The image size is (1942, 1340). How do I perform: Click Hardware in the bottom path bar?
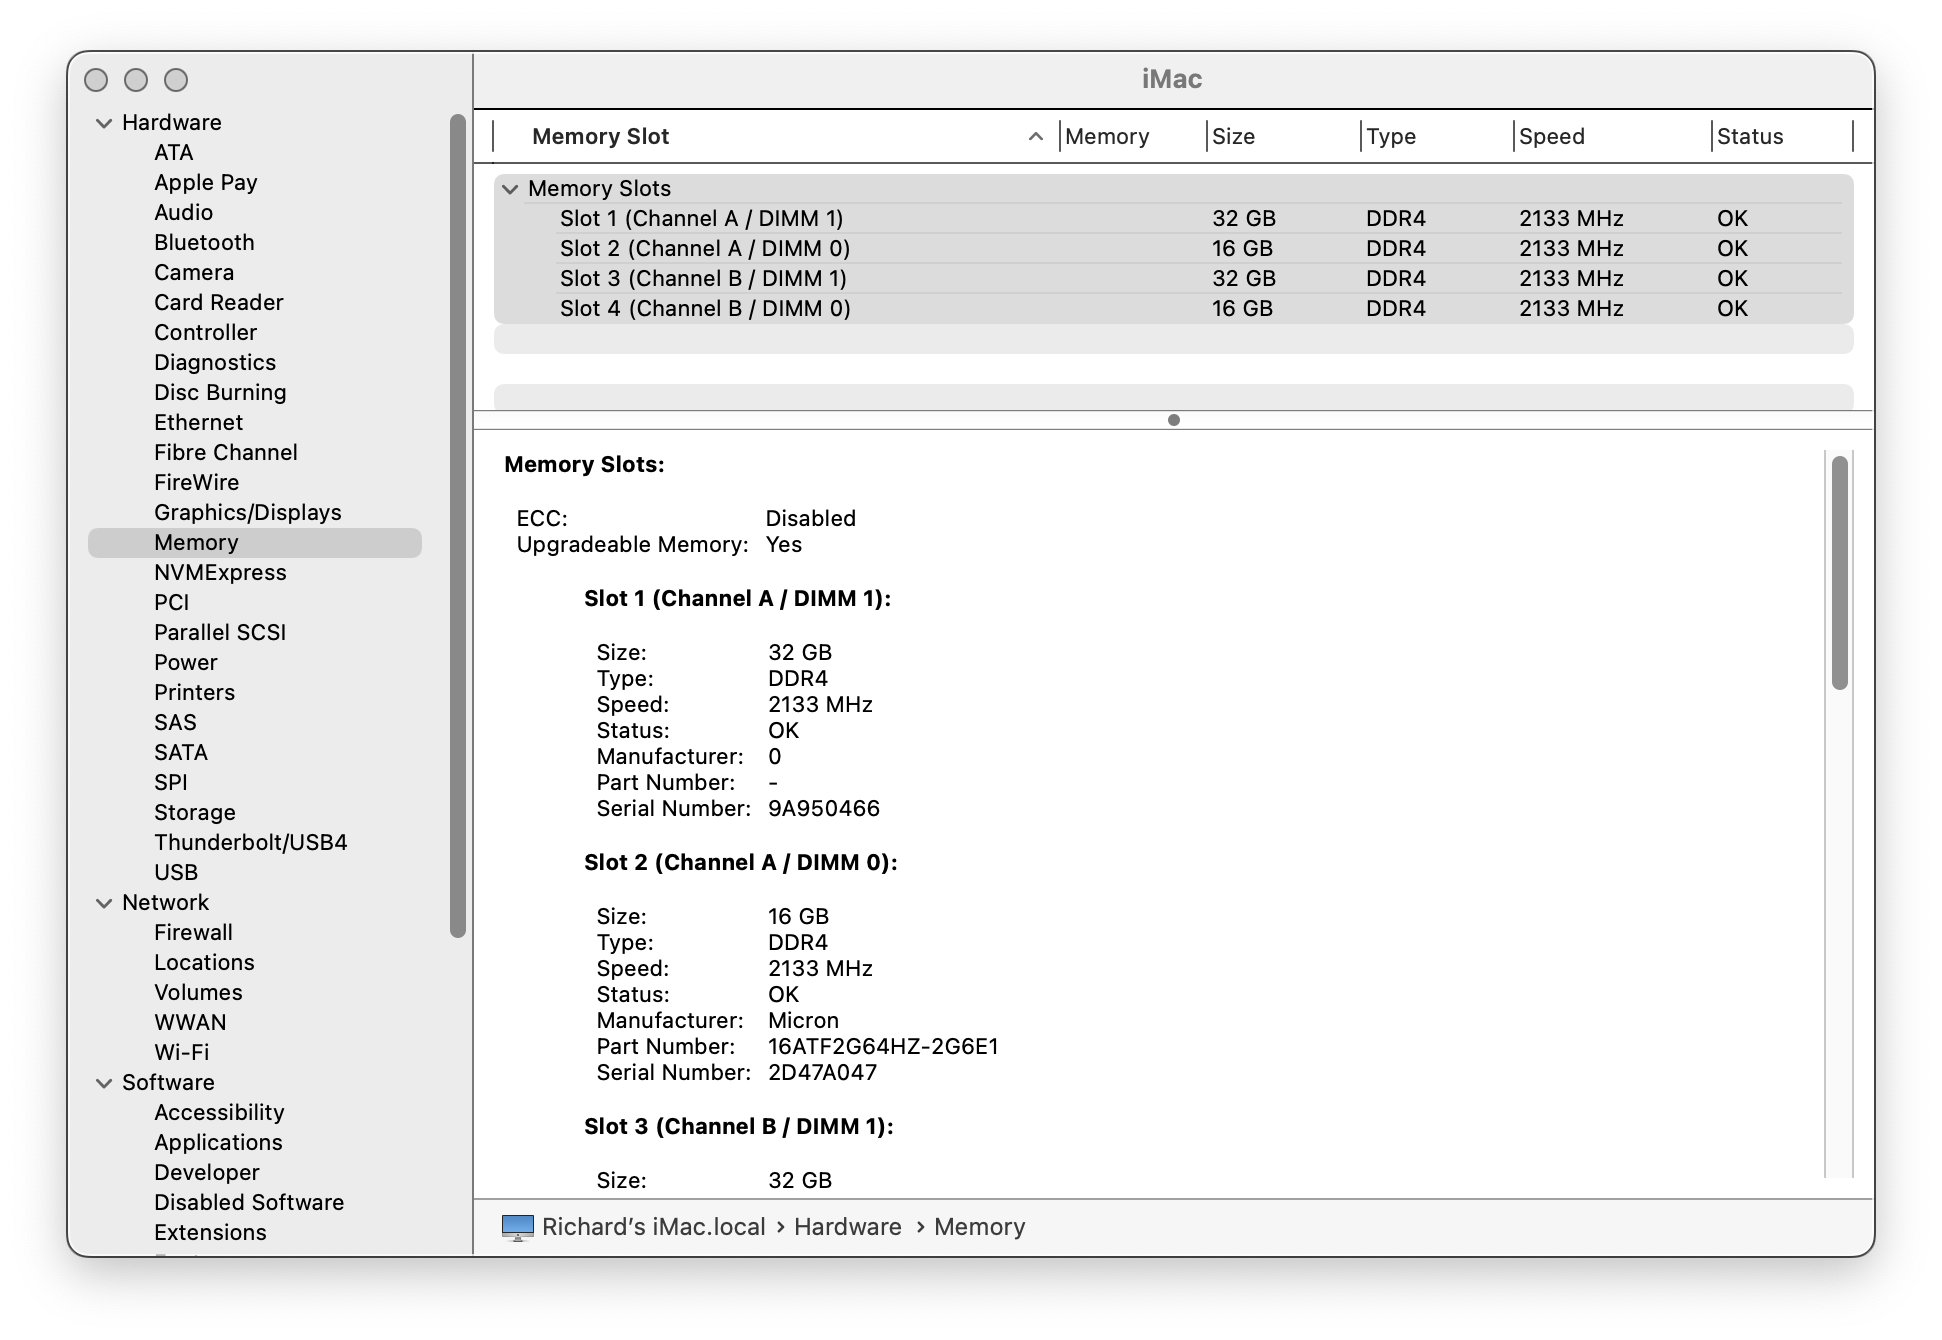click(x=847, y=1227)
